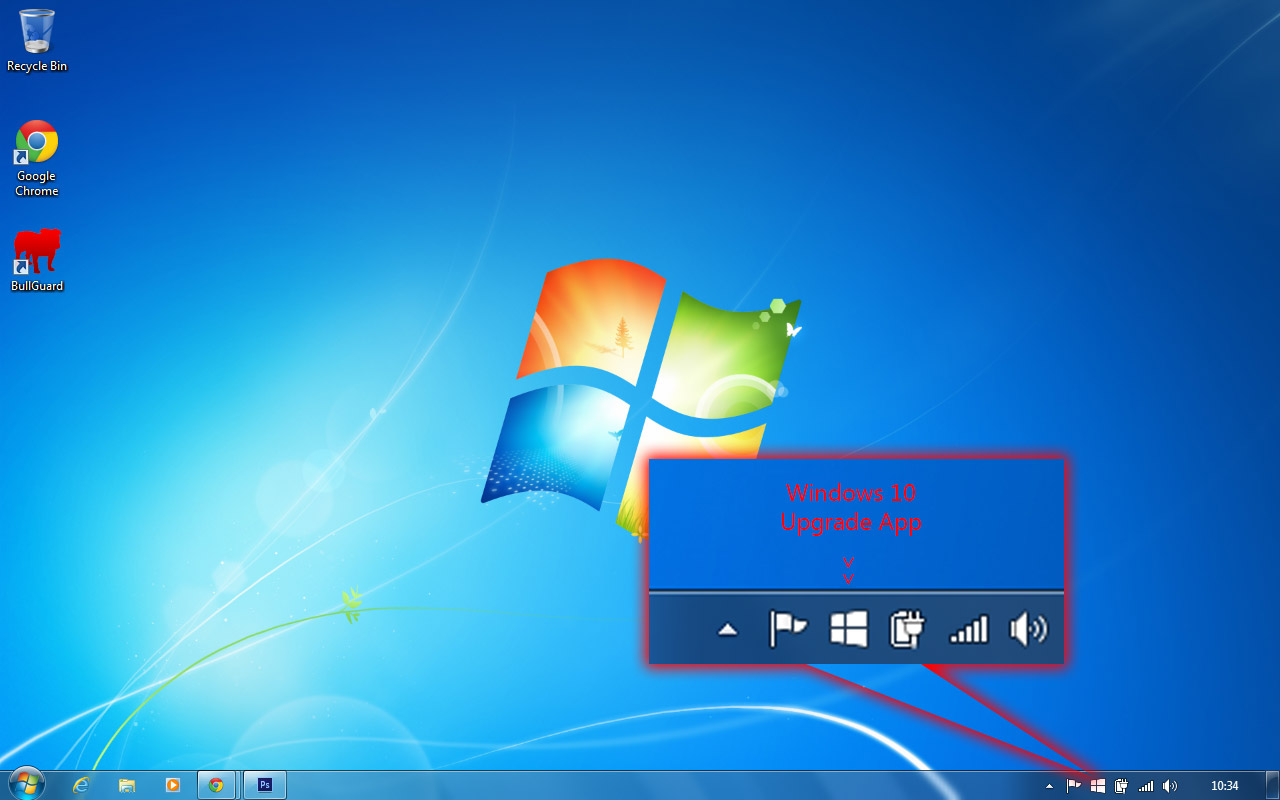The height and width of the screenshot is (800, 1280).
Task: Select the Google Chrome desktop shortcut
Action: pos(37,158)
